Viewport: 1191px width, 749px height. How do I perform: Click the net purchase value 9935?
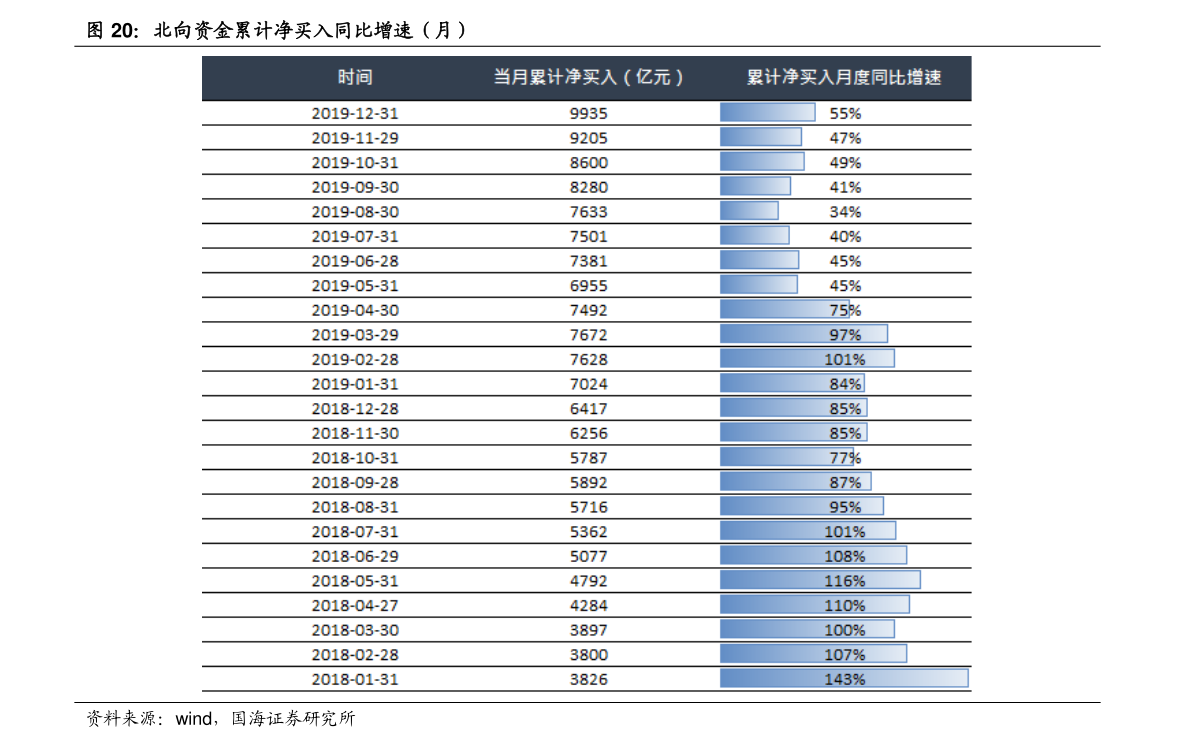tap(588, 113)
